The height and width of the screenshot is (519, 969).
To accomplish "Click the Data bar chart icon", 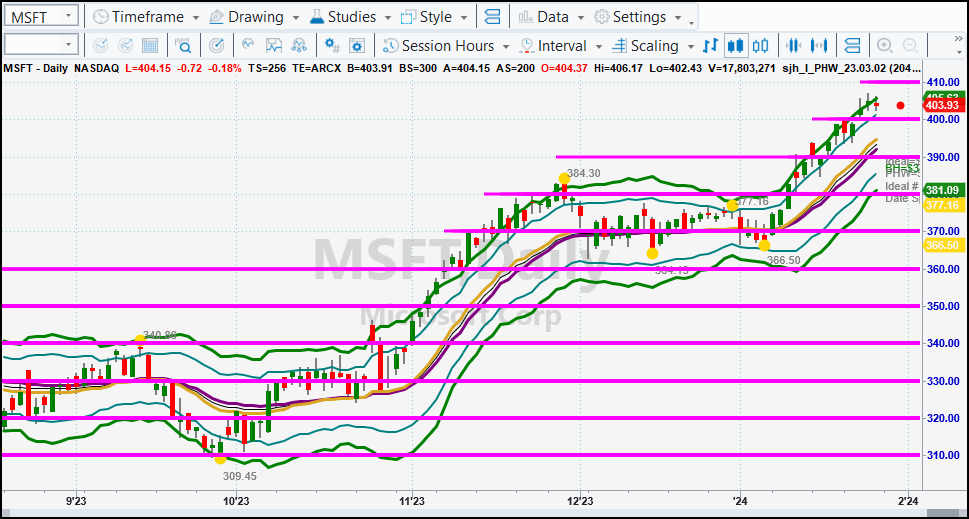I will (x=525, y=17).
